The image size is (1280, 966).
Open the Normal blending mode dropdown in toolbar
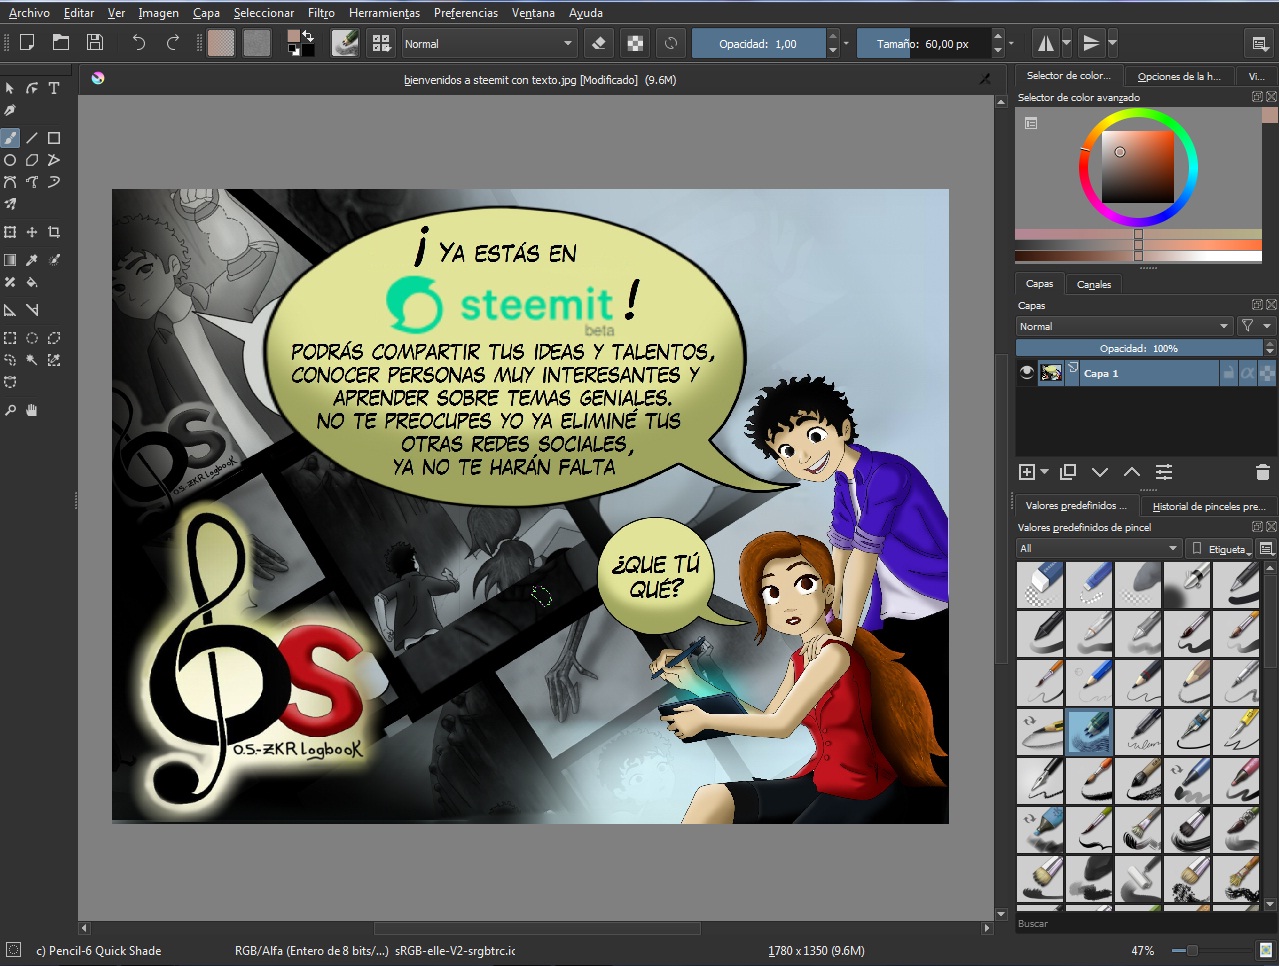[x=489, y=43]
